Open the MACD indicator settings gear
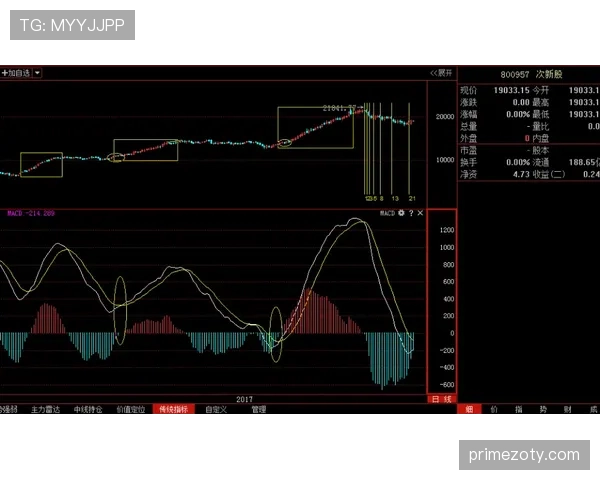This screenshot has width=600, height=480. click(x=401, y=213)
